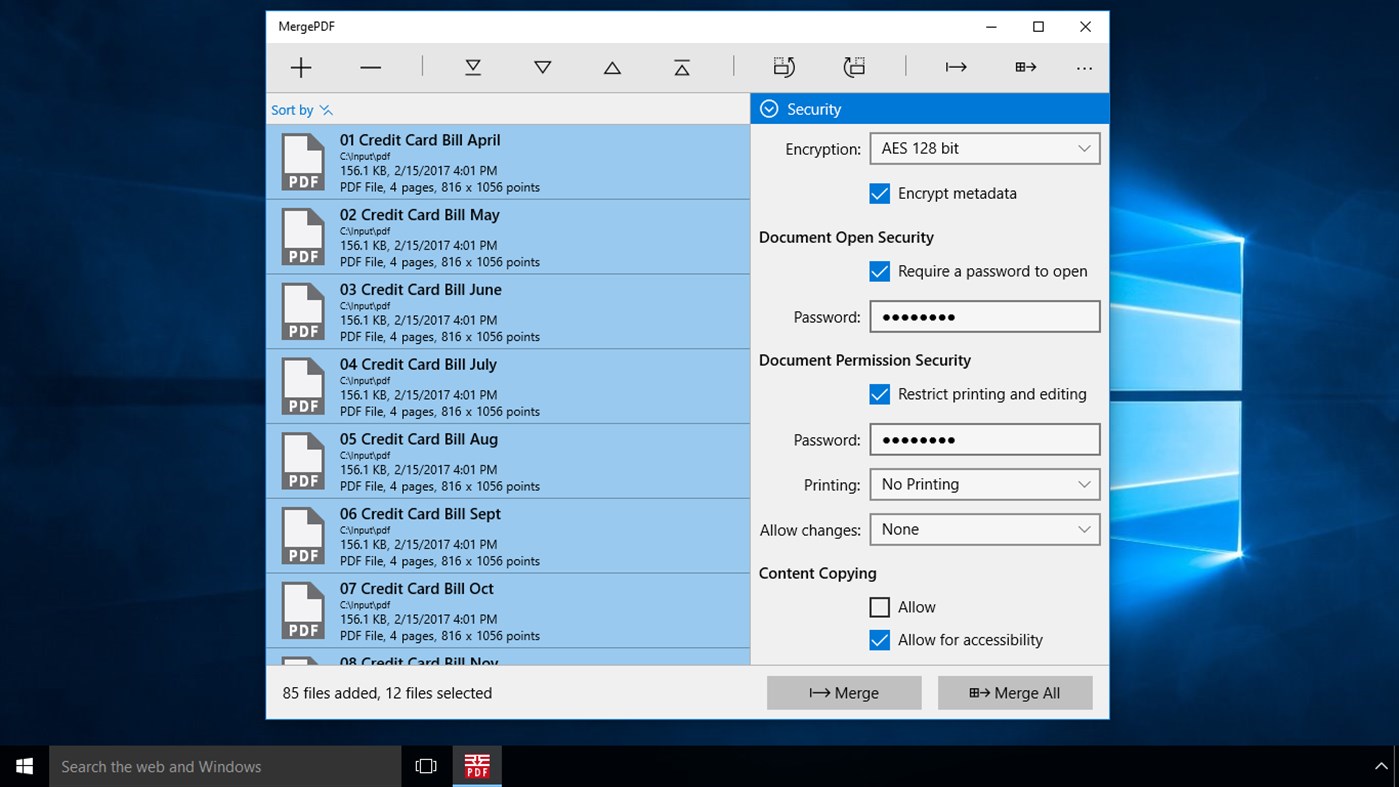Remove selected files using the minus icon

pos(370,67)
